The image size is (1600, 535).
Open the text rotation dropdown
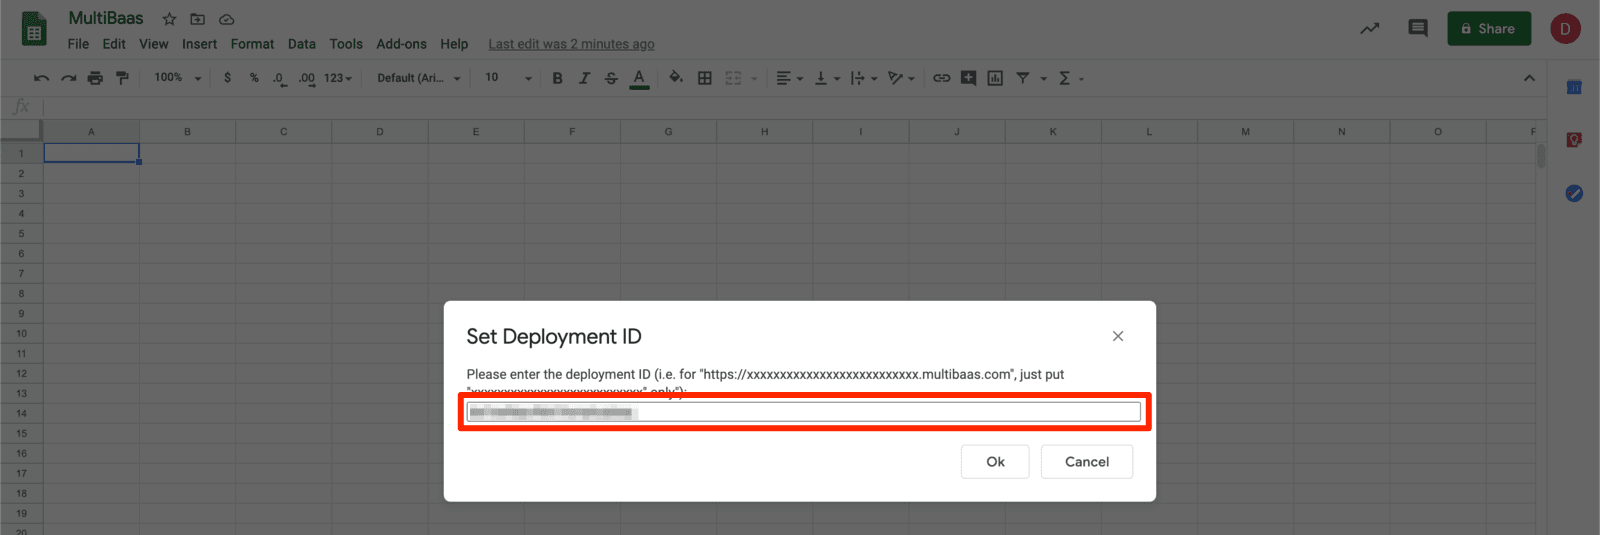pos(901,78)
